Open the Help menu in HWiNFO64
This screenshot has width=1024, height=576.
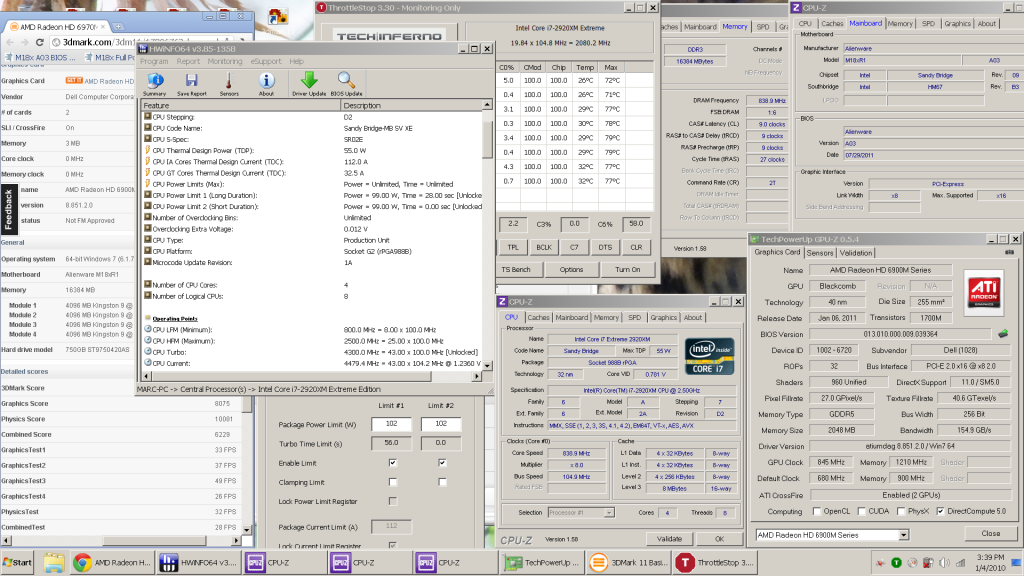[296, 61]
